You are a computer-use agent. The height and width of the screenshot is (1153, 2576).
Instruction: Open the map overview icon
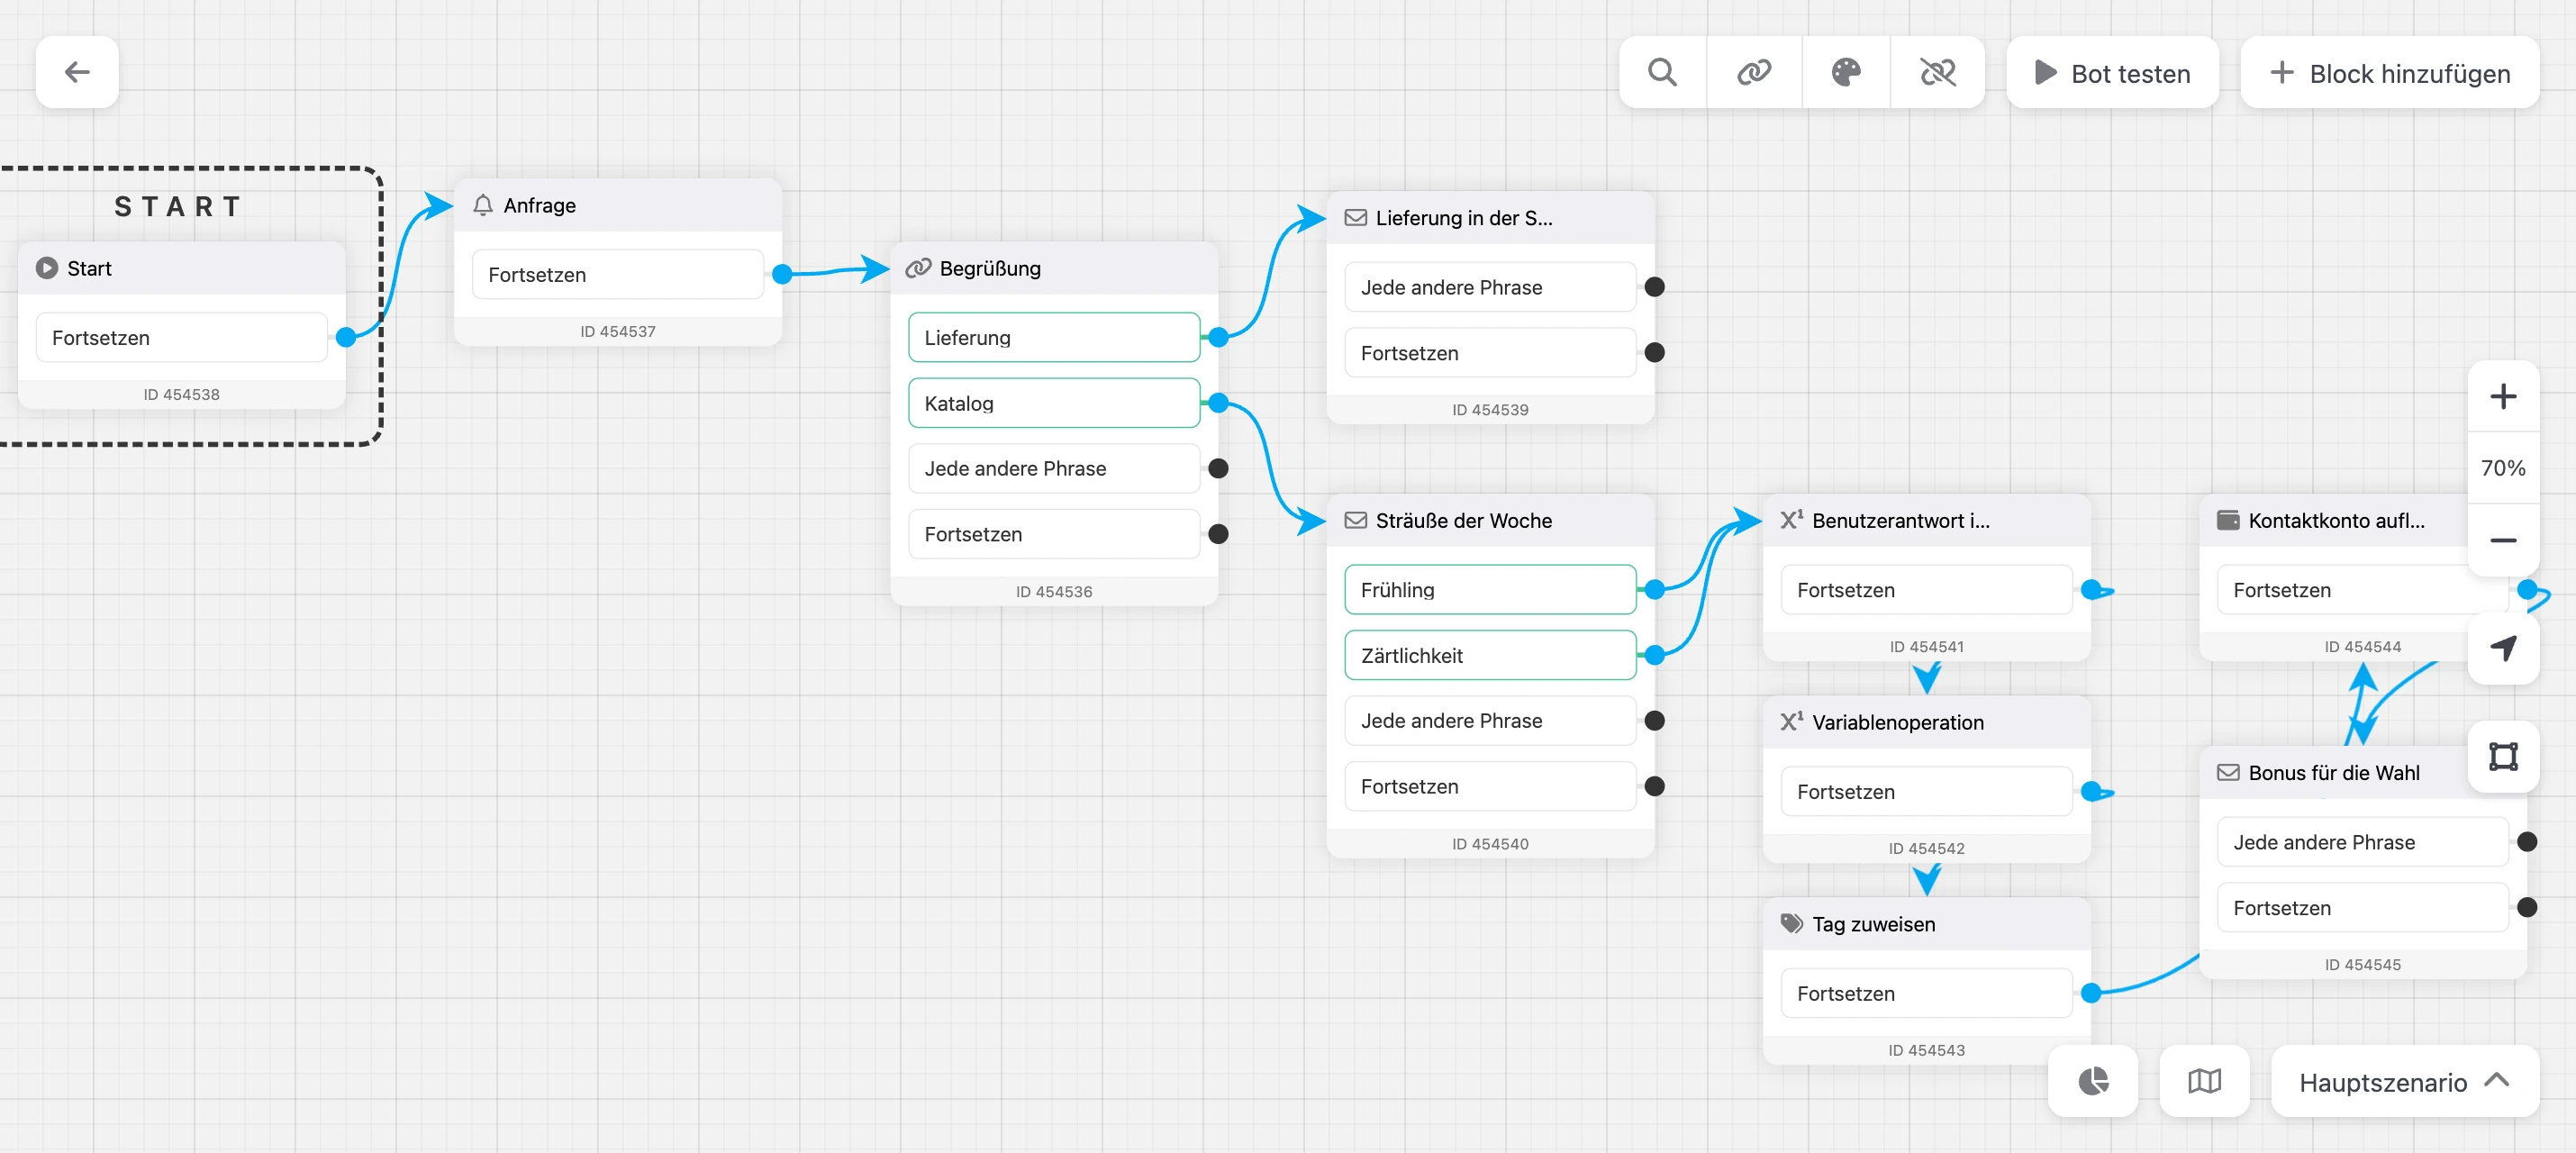pyautogui.click(x=2204, y=1081)
